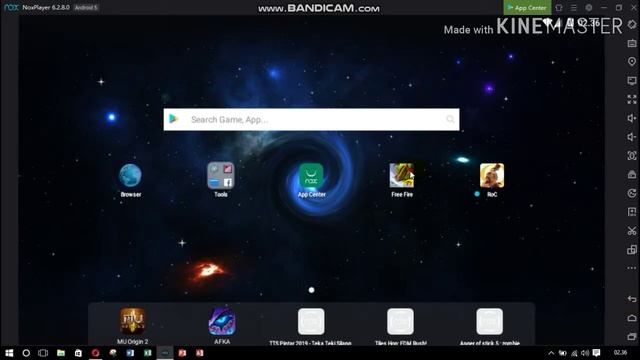640x360 pixels.
Task: Click the volume down icon in sidebar
Action: (632, 137)
